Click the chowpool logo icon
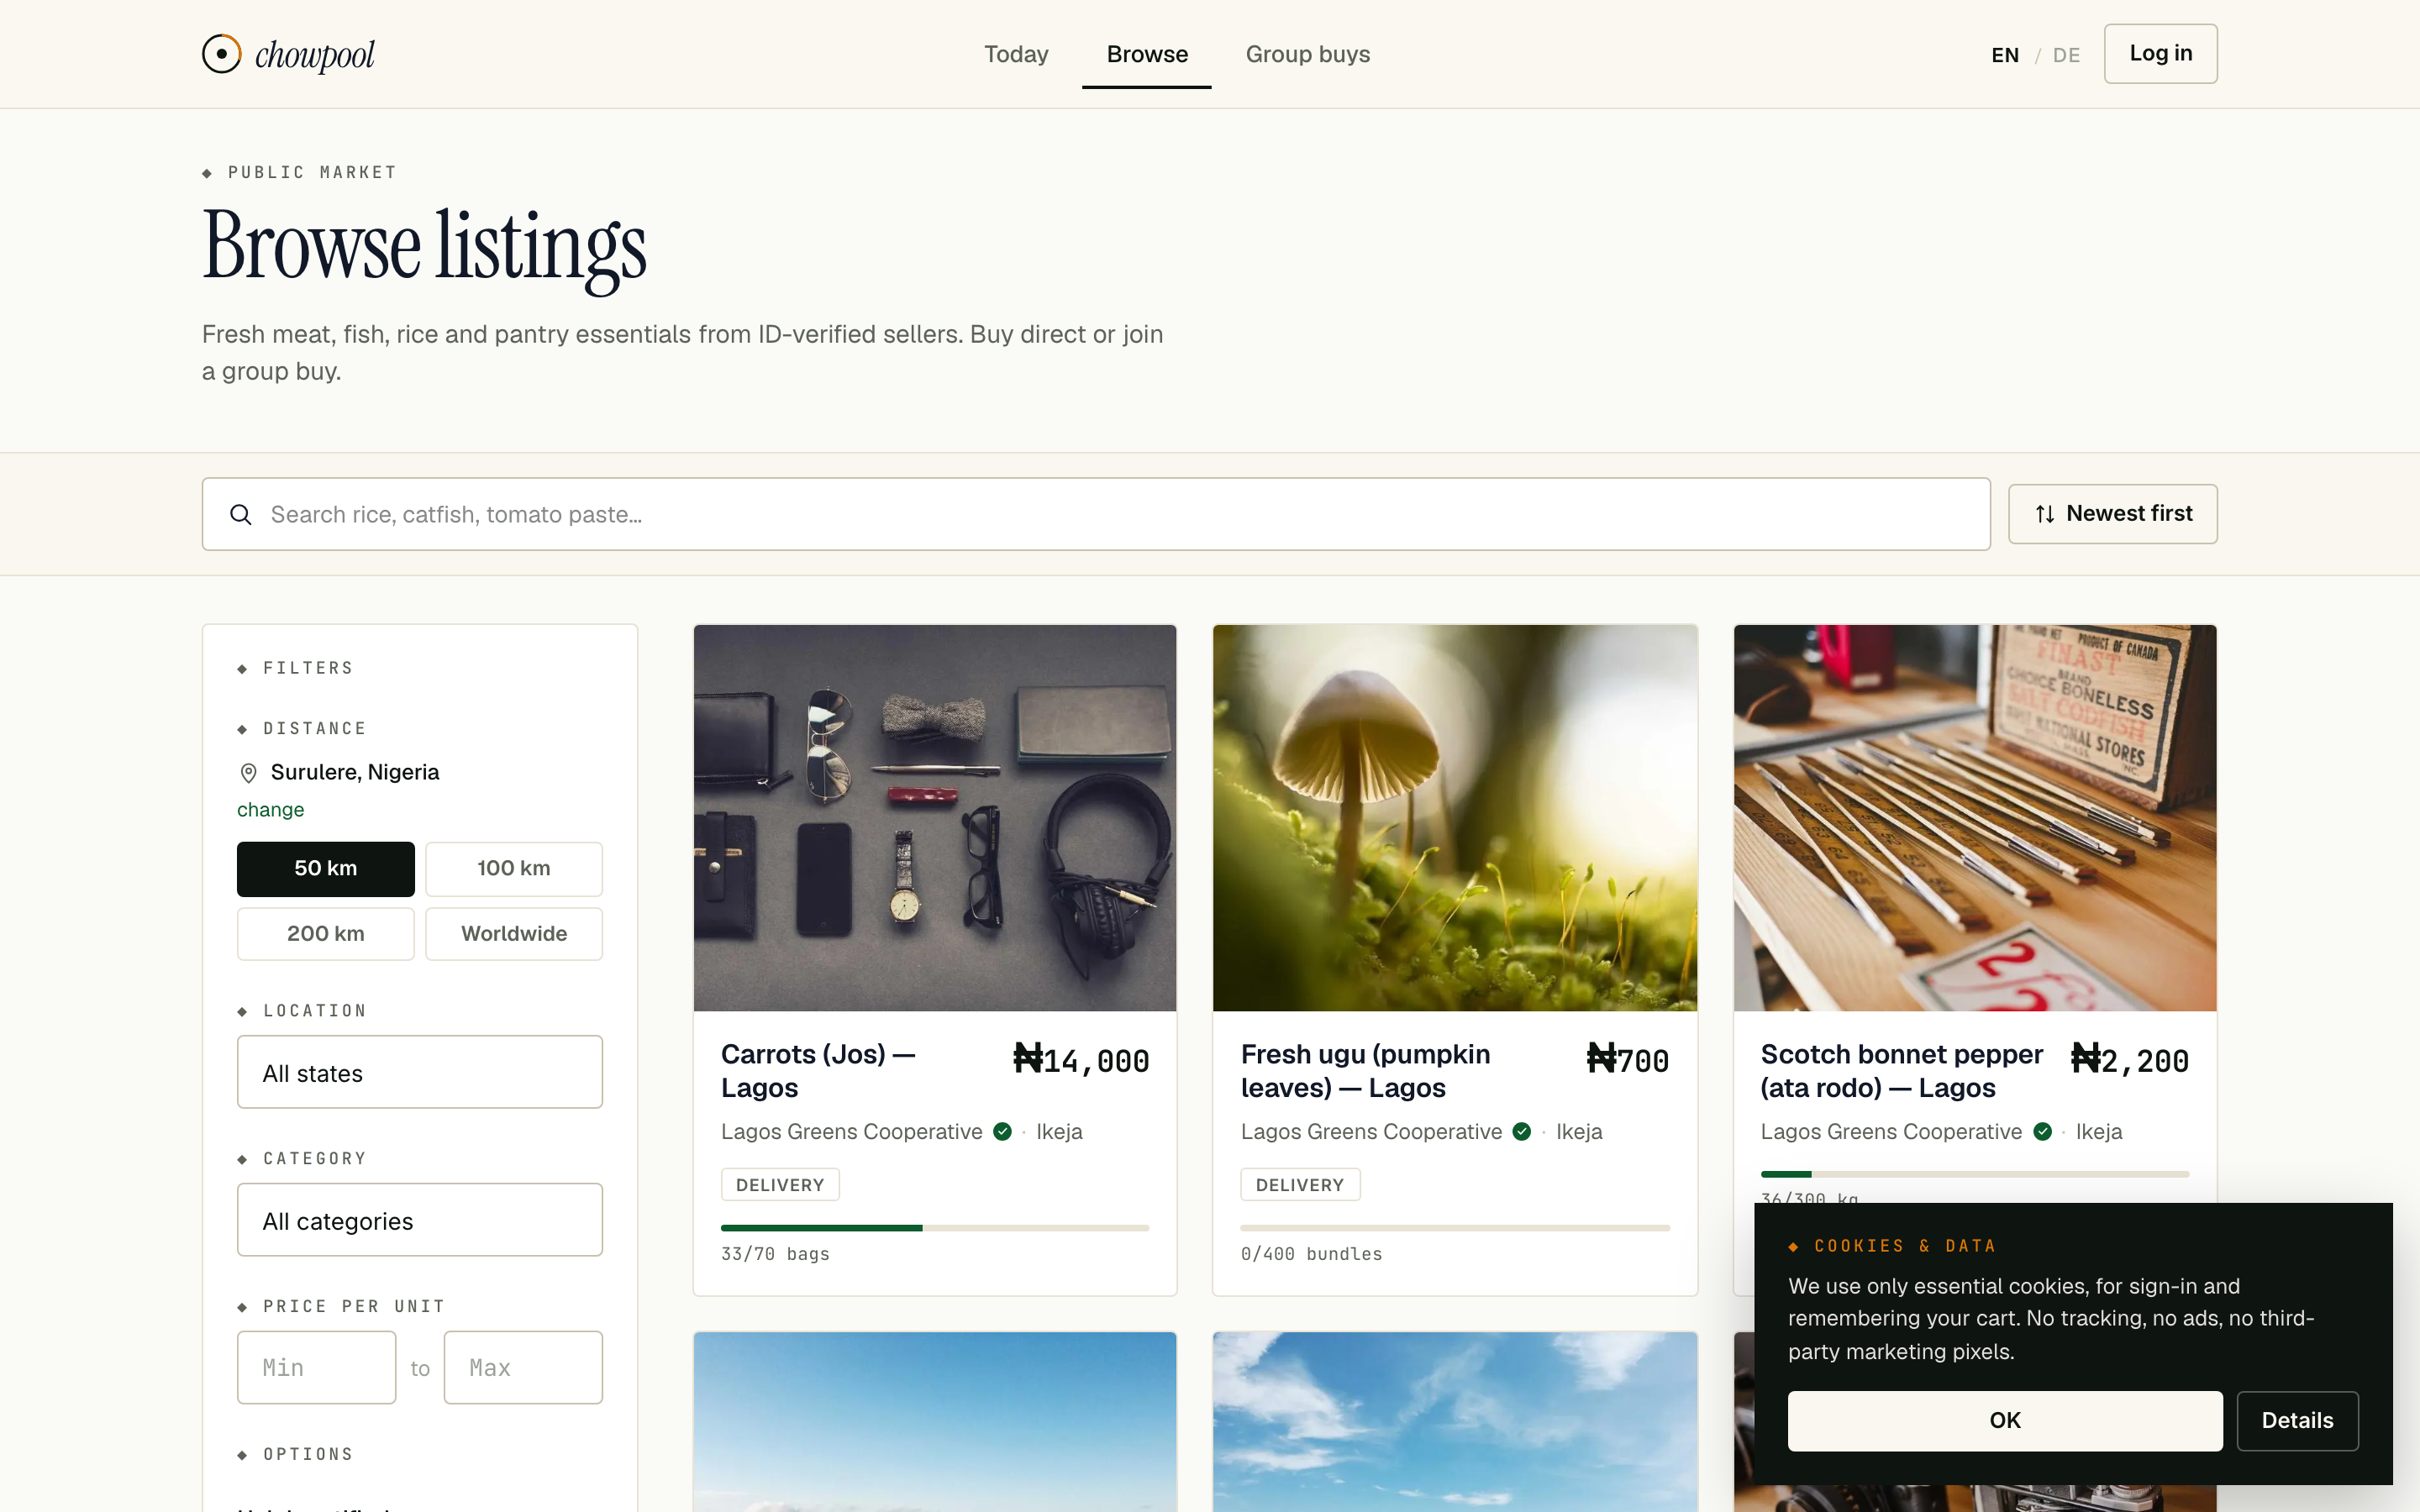The width and height of the screenshot is (2420, 1512). point(221,54)
